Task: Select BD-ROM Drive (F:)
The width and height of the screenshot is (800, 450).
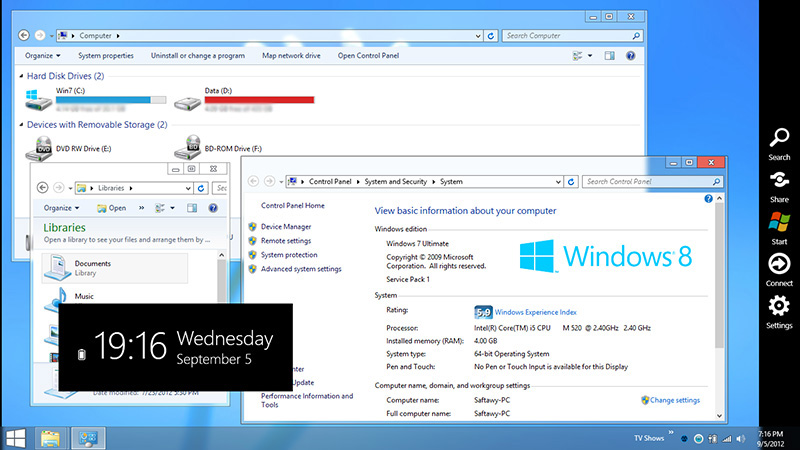Action: click(218, 148)
